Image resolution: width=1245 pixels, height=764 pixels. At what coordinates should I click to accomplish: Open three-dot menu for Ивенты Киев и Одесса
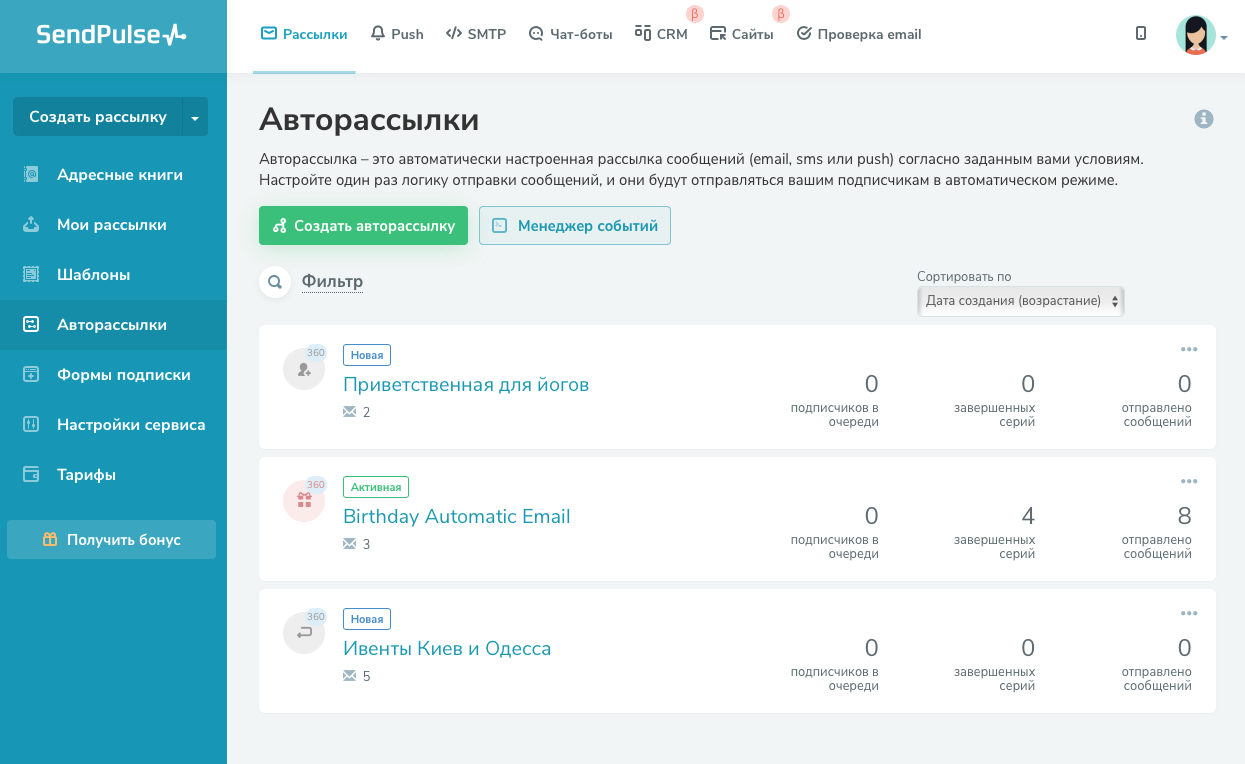pyautogui.click(x=1188, y=613)
